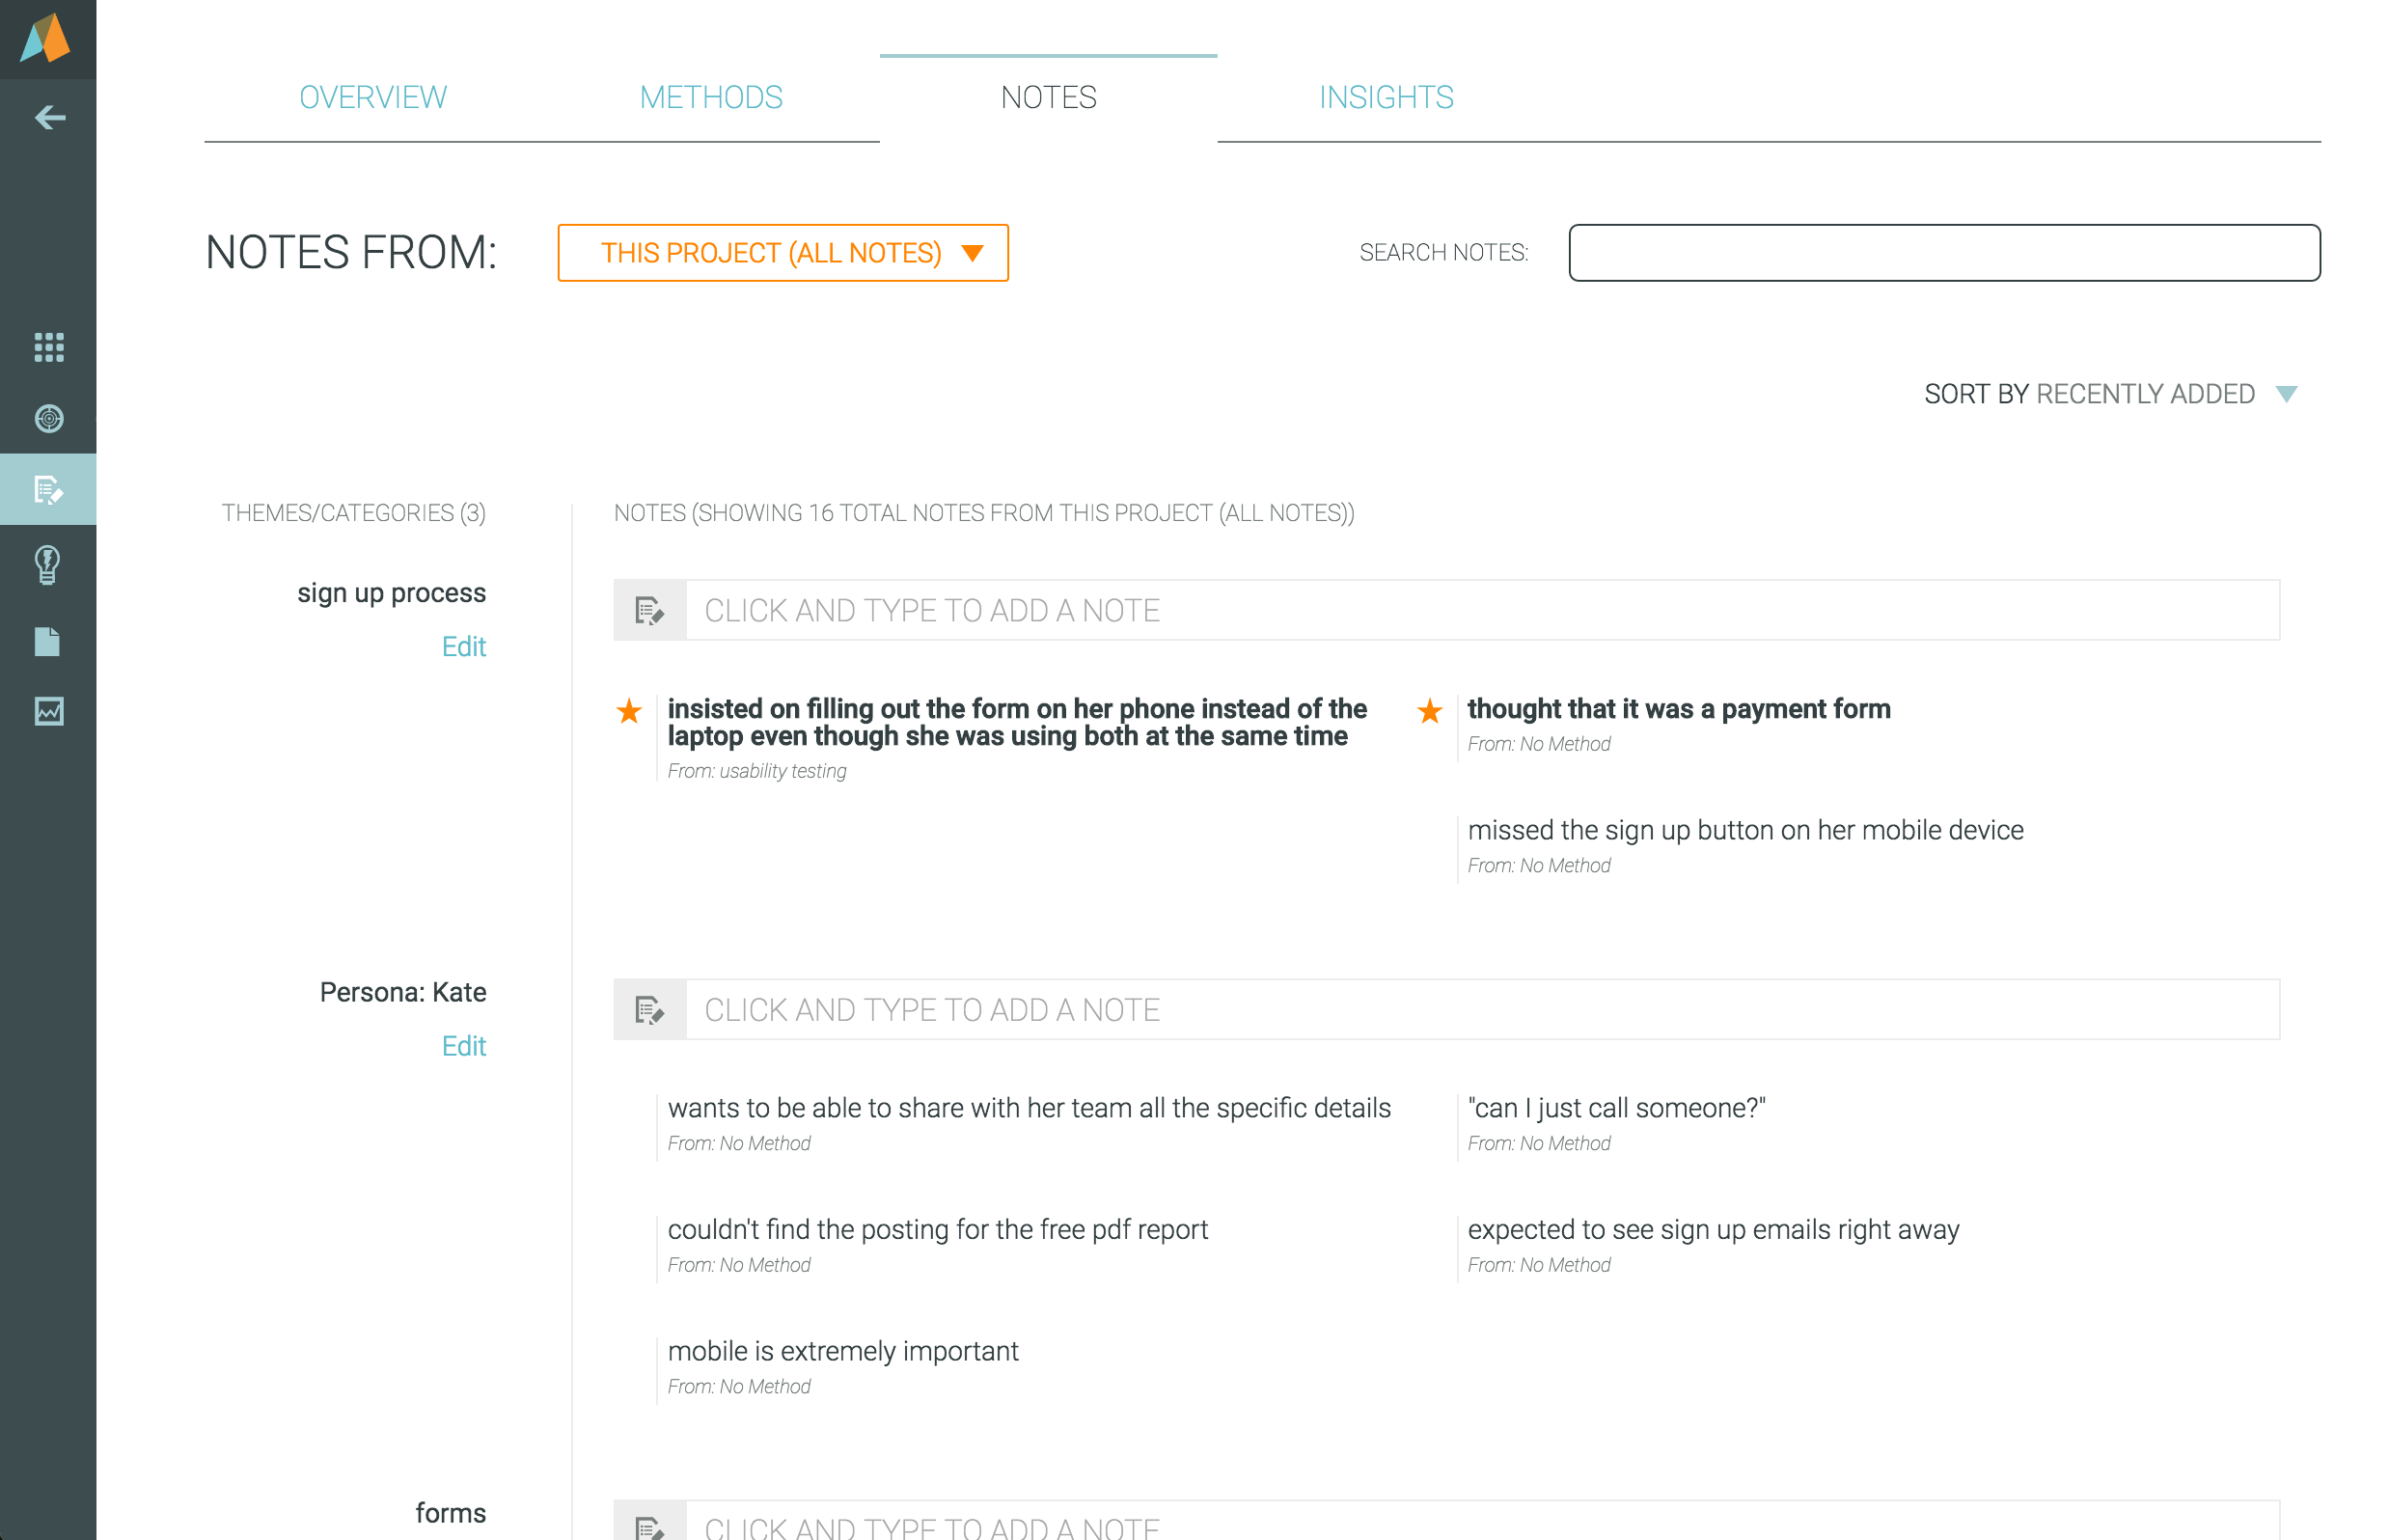This screenshot has width=2389, height=1540.
Task: Open the document page icon in sidebar
Action: 47,641
